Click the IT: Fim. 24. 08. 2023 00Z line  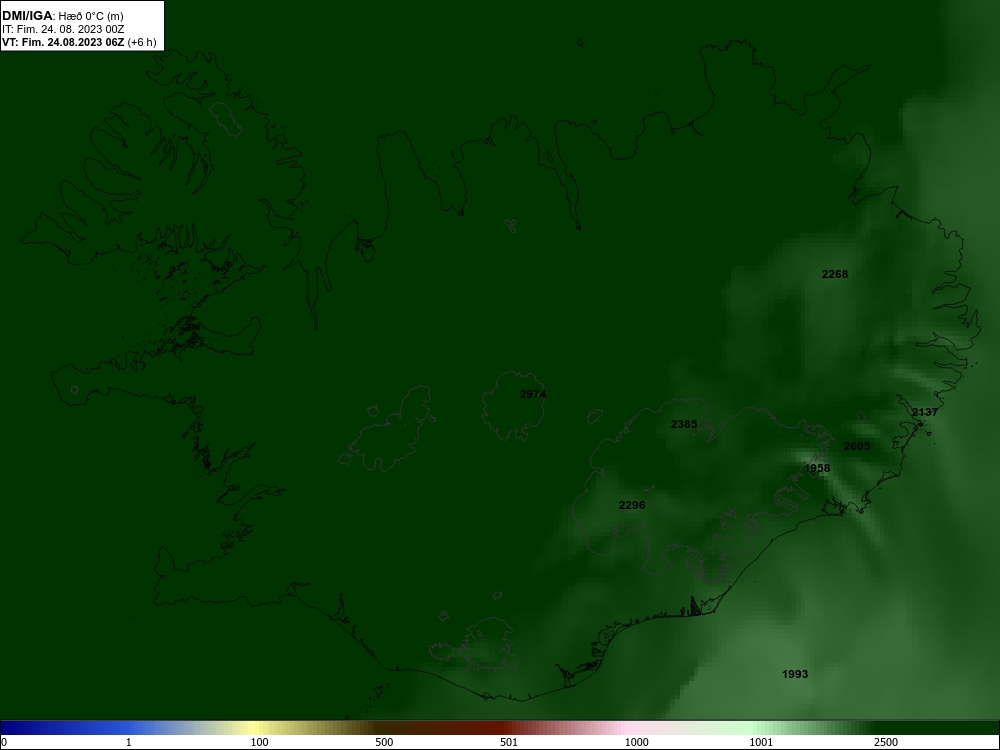63,29
